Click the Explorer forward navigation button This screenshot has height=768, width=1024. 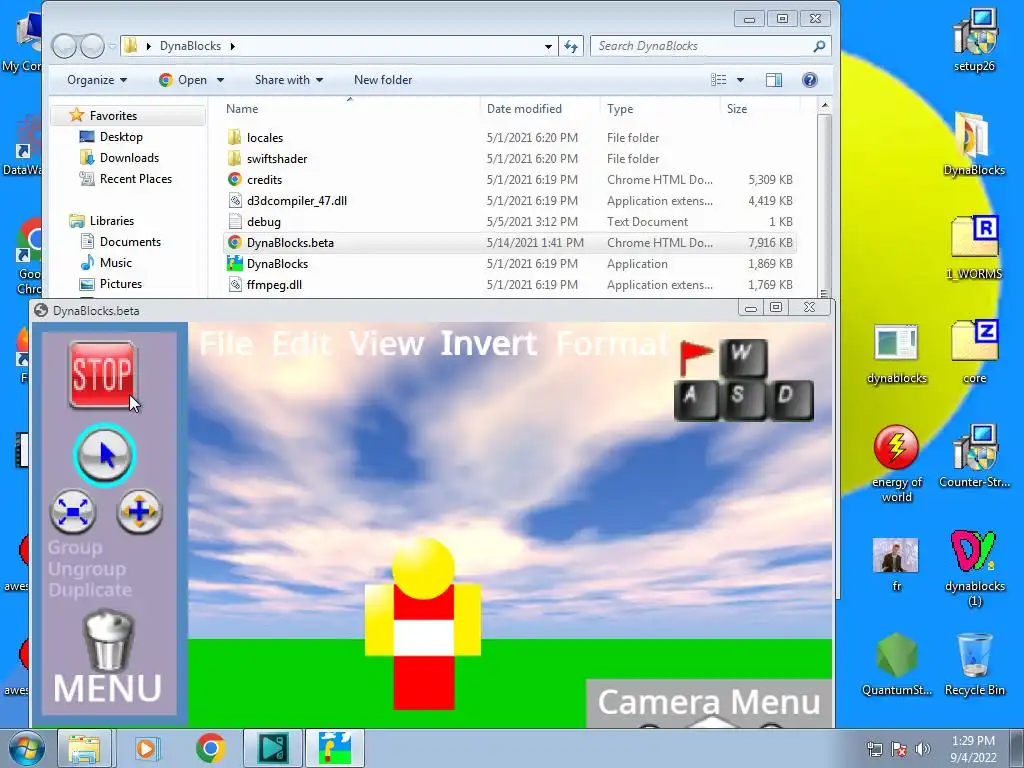92,46
